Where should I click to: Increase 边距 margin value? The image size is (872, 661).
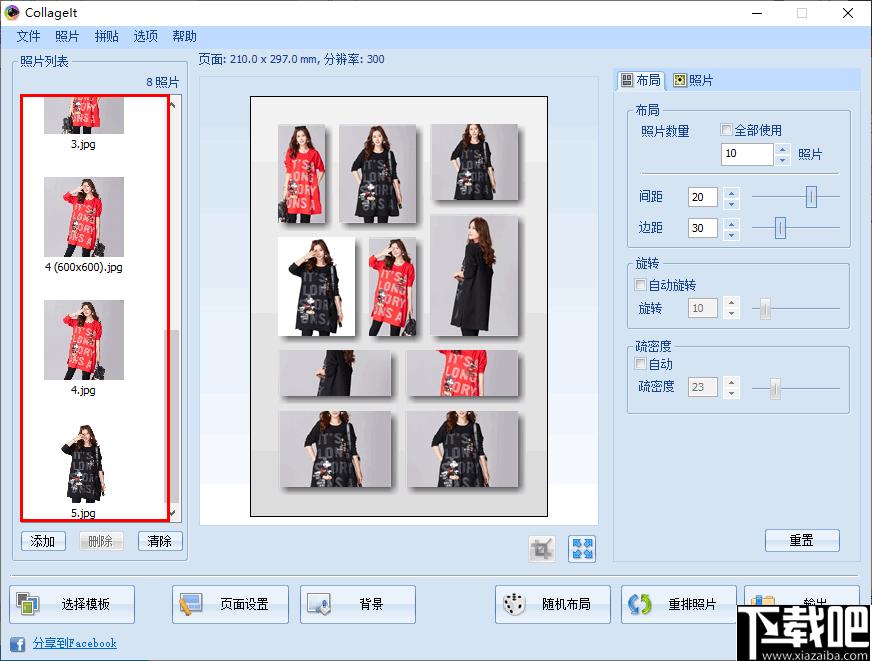[x=731, y=223]
